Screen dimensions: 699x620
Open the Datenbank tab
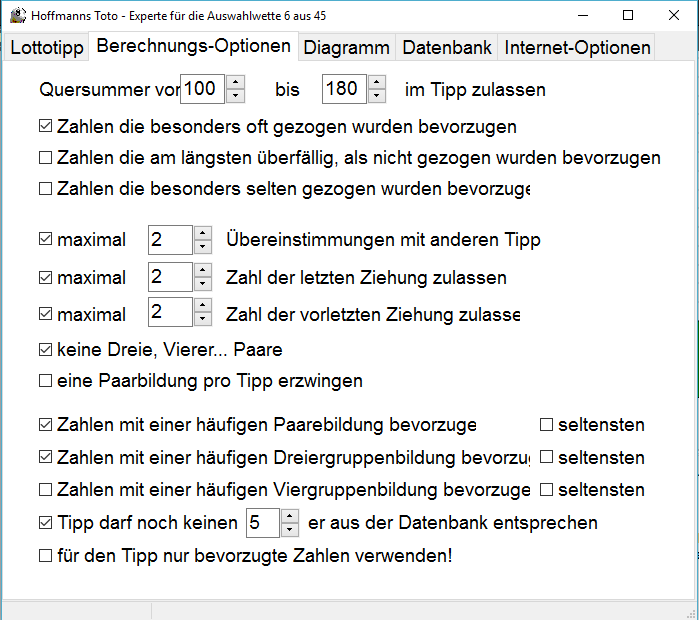point(447,47)
